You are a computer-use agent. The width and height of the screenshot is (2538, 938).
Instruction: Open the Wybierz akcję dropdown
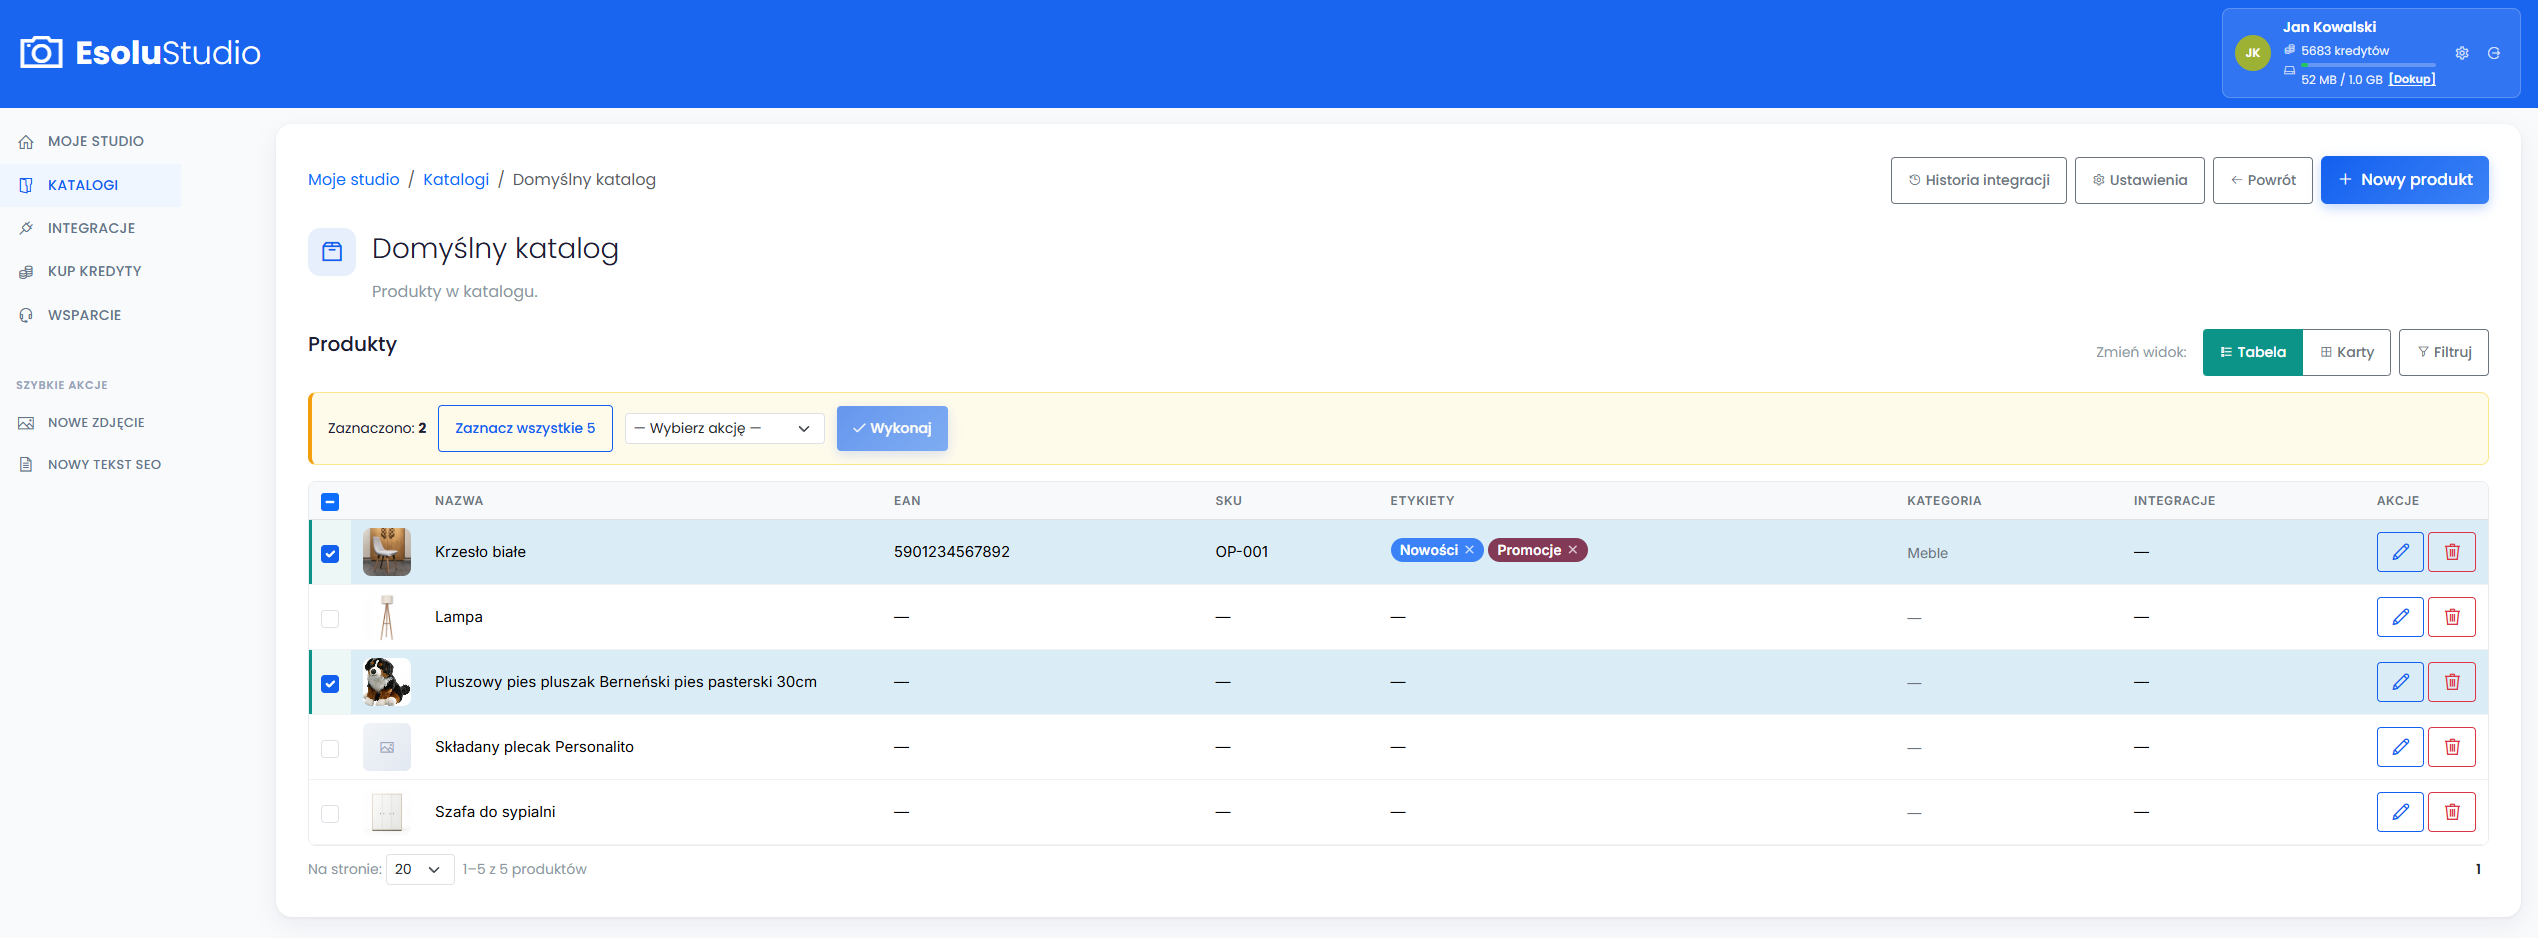click(x=724, y=428)
